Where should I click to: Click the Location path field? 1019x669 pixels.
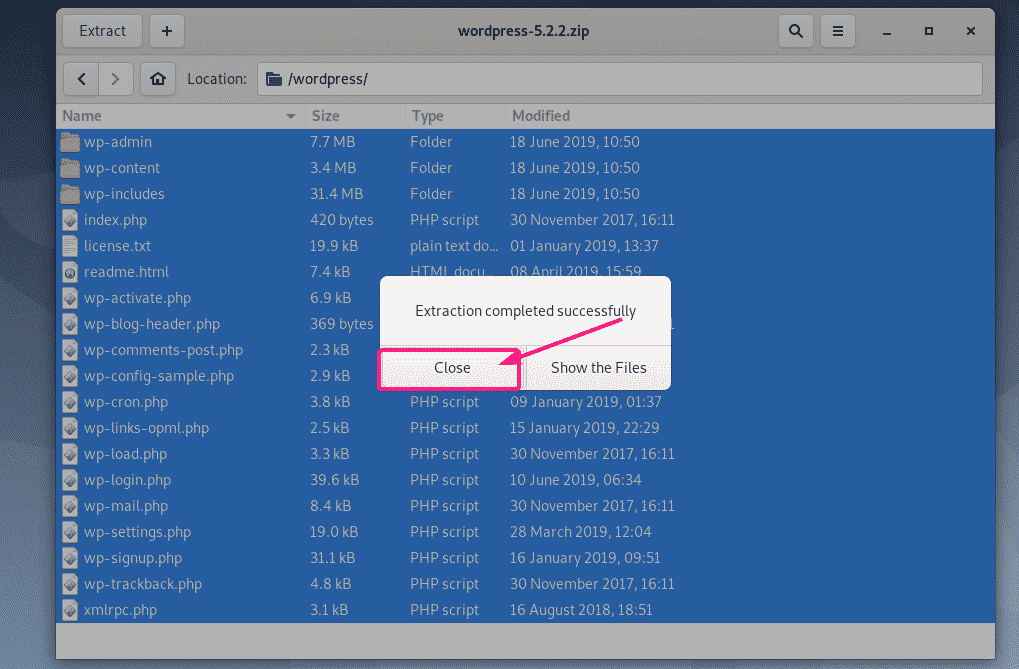(x=619, y=79)
